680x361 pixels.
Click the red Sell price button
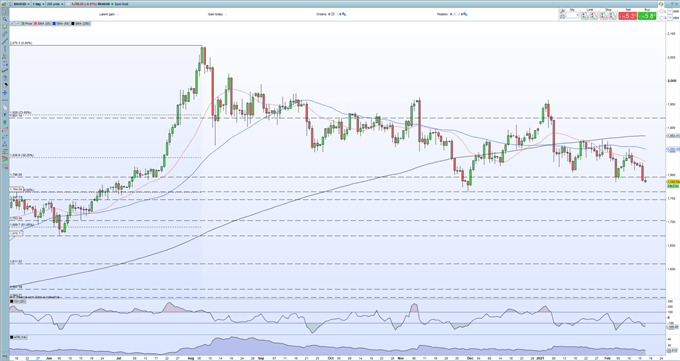point(628,16)
